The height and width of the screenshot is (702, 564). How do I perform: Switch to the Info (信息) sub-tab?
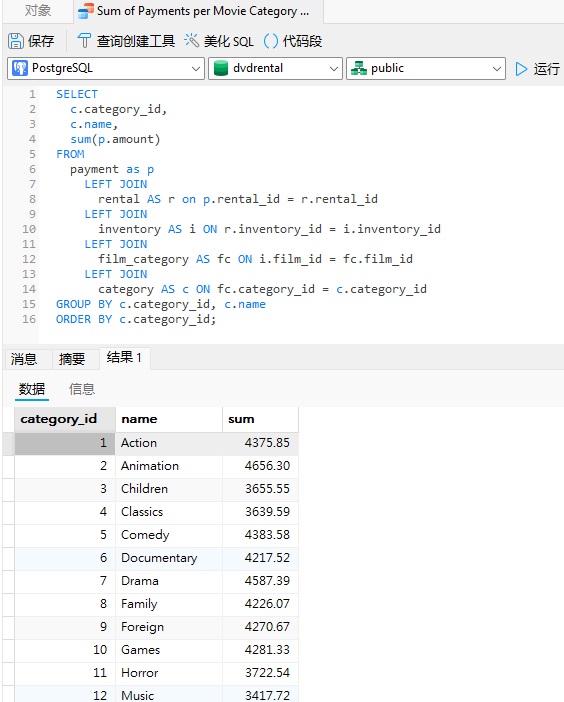pyautogui.click(x=82, y=389)
